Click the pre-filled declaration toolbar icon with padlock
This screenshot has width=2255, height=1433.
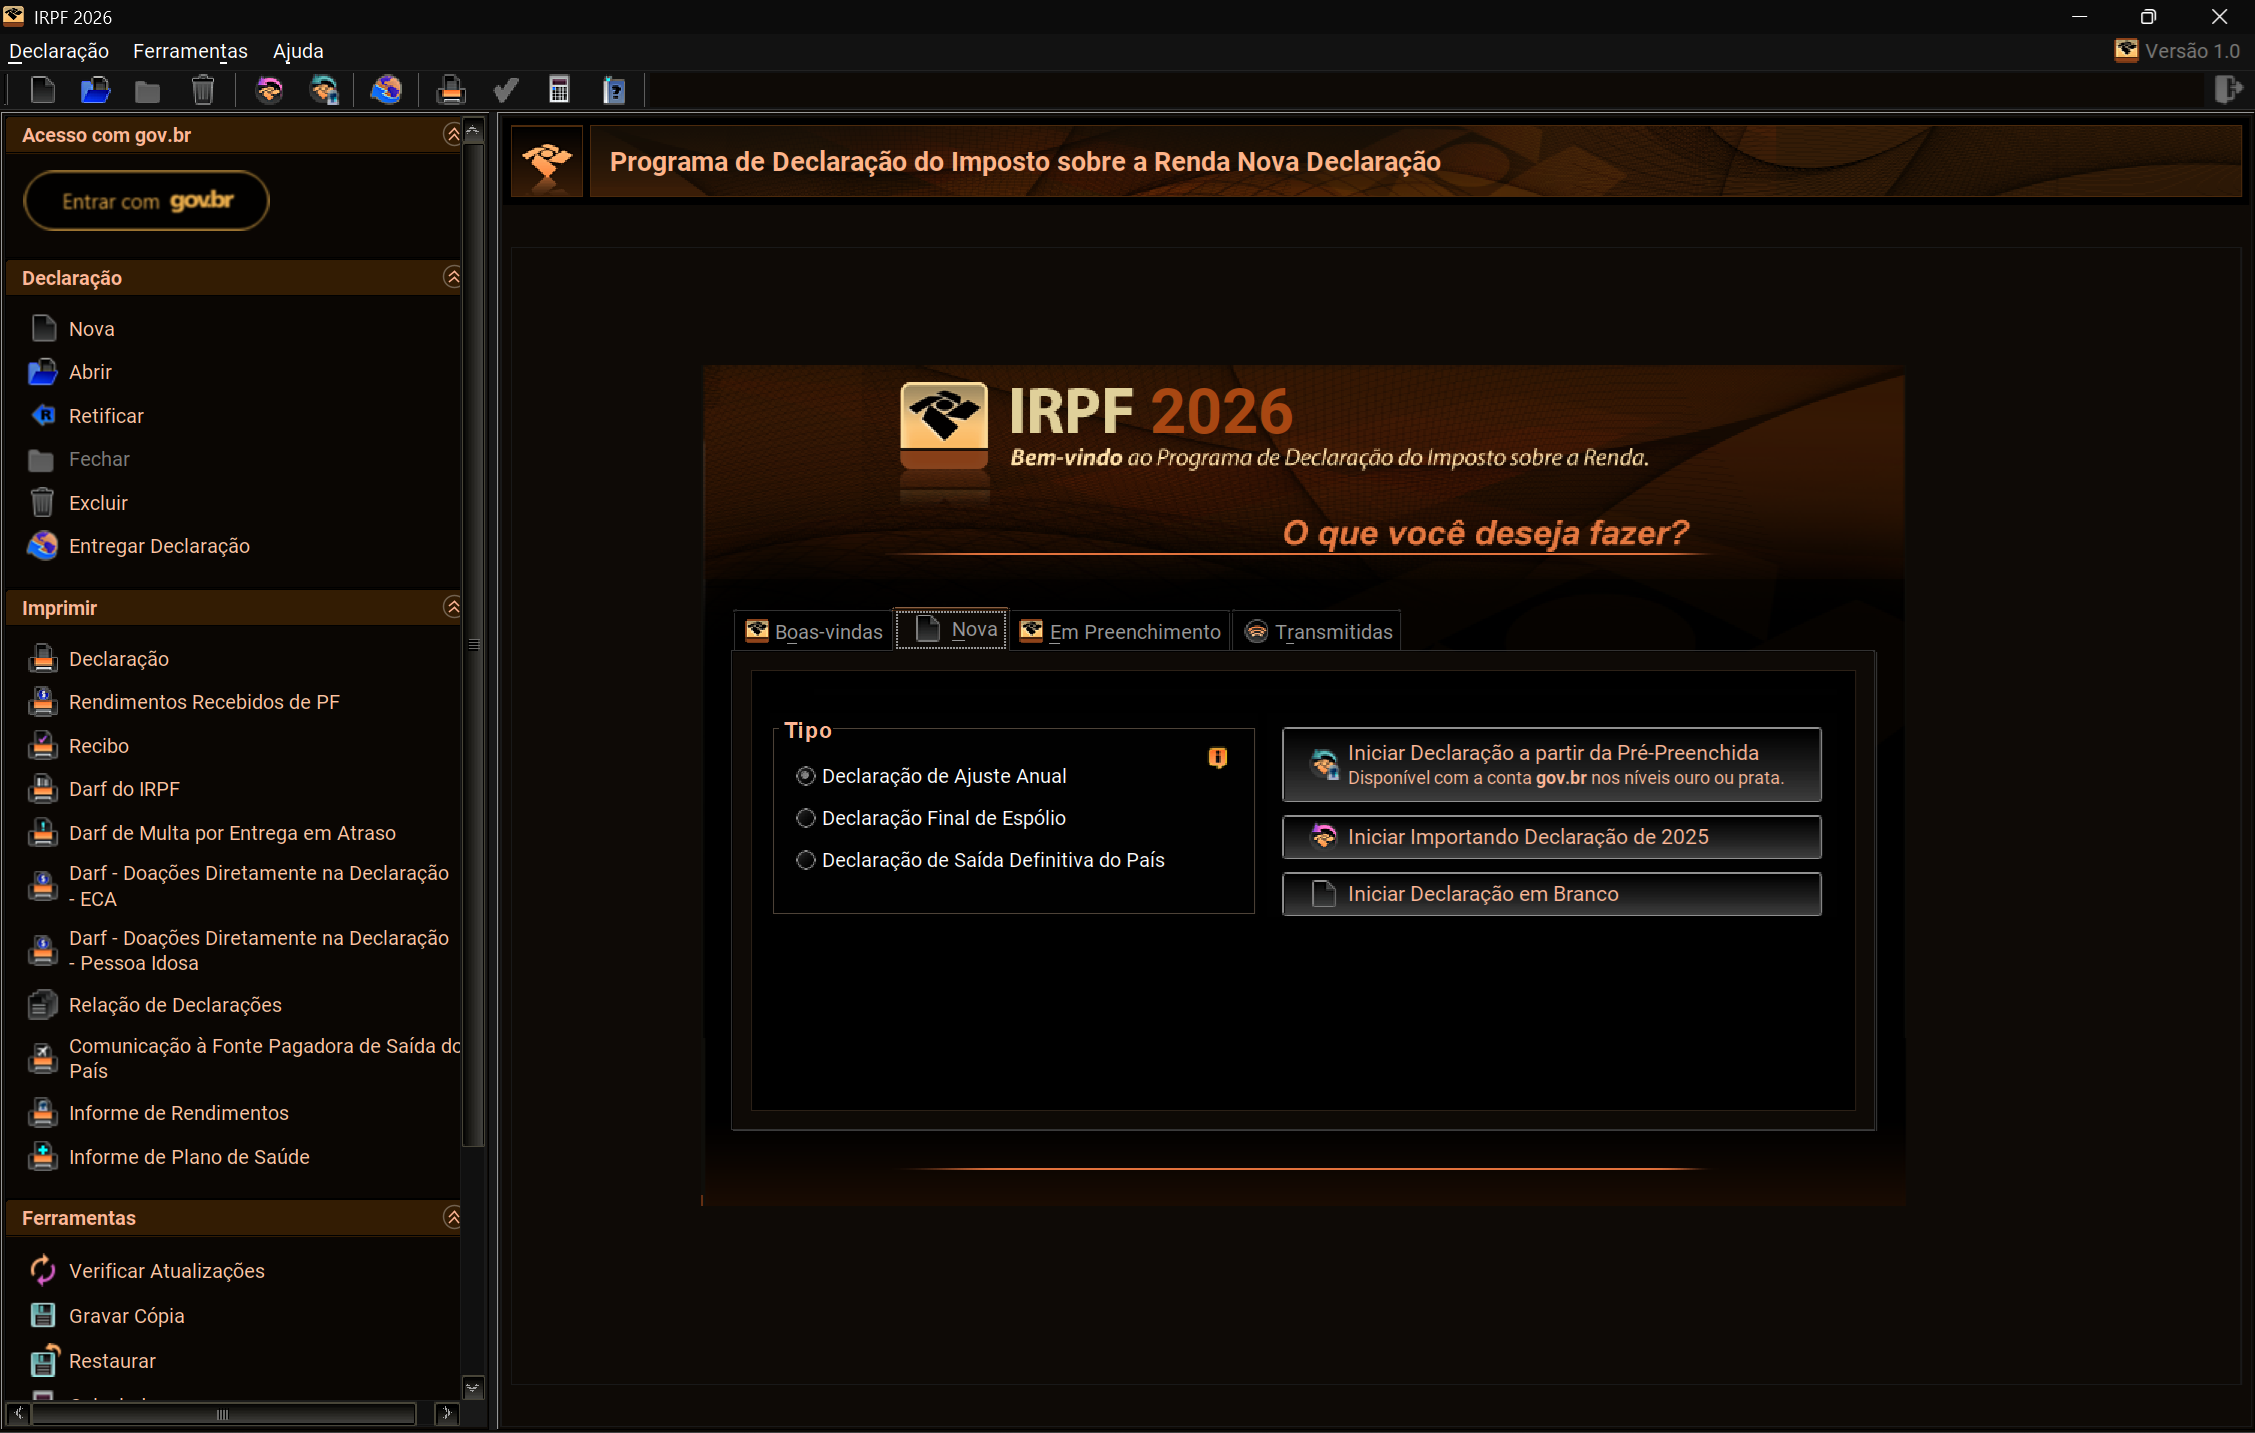[x=324, y=91]
